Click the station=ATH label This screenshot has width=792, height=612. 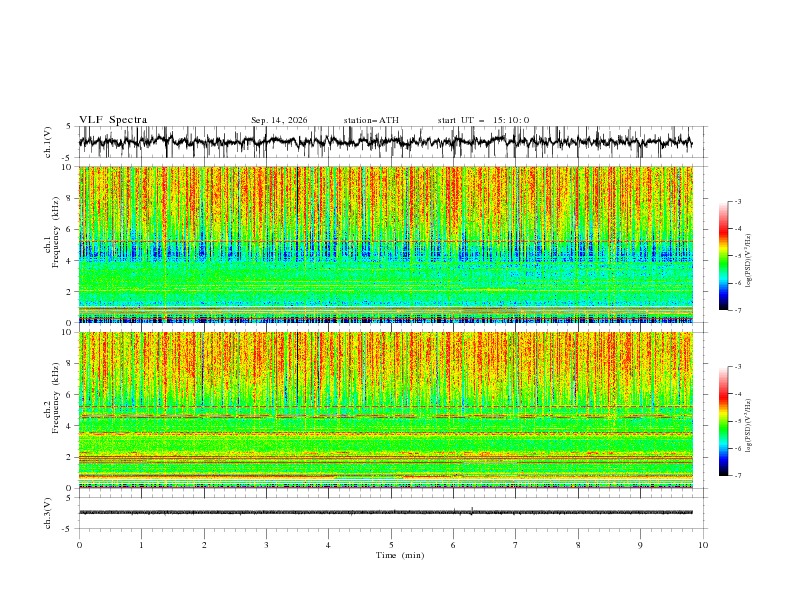[x=371, y=120]
